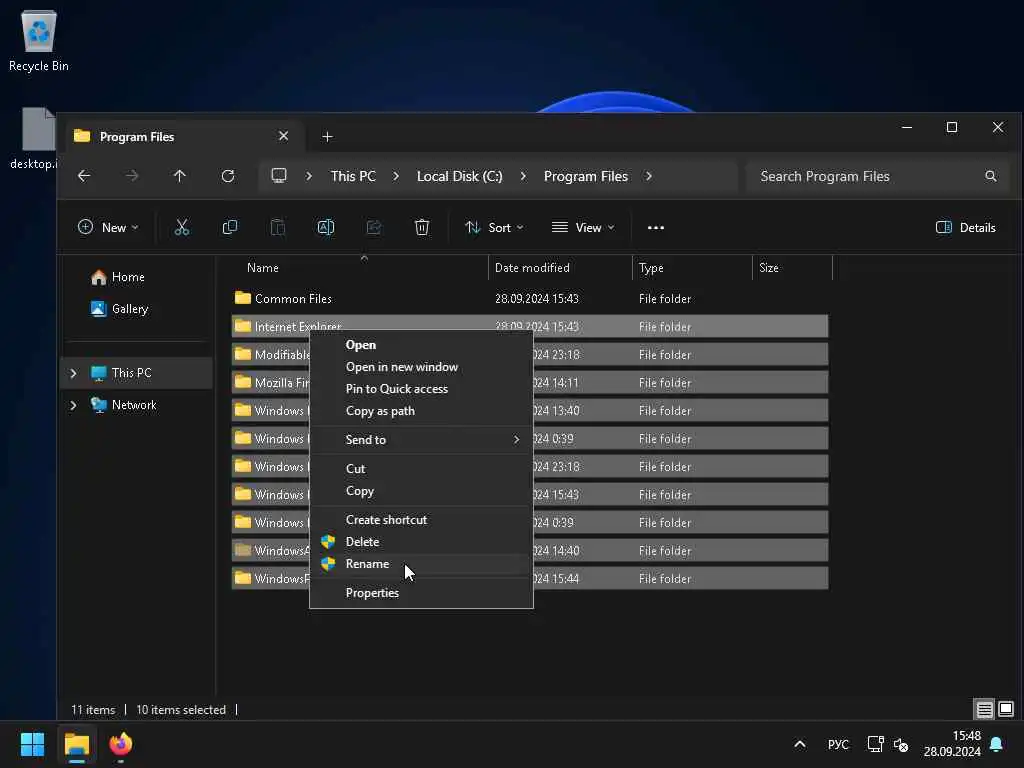1024x768 pixels.
Task: Open the See more three-dots menu
Action: click(x=656, y=227)
